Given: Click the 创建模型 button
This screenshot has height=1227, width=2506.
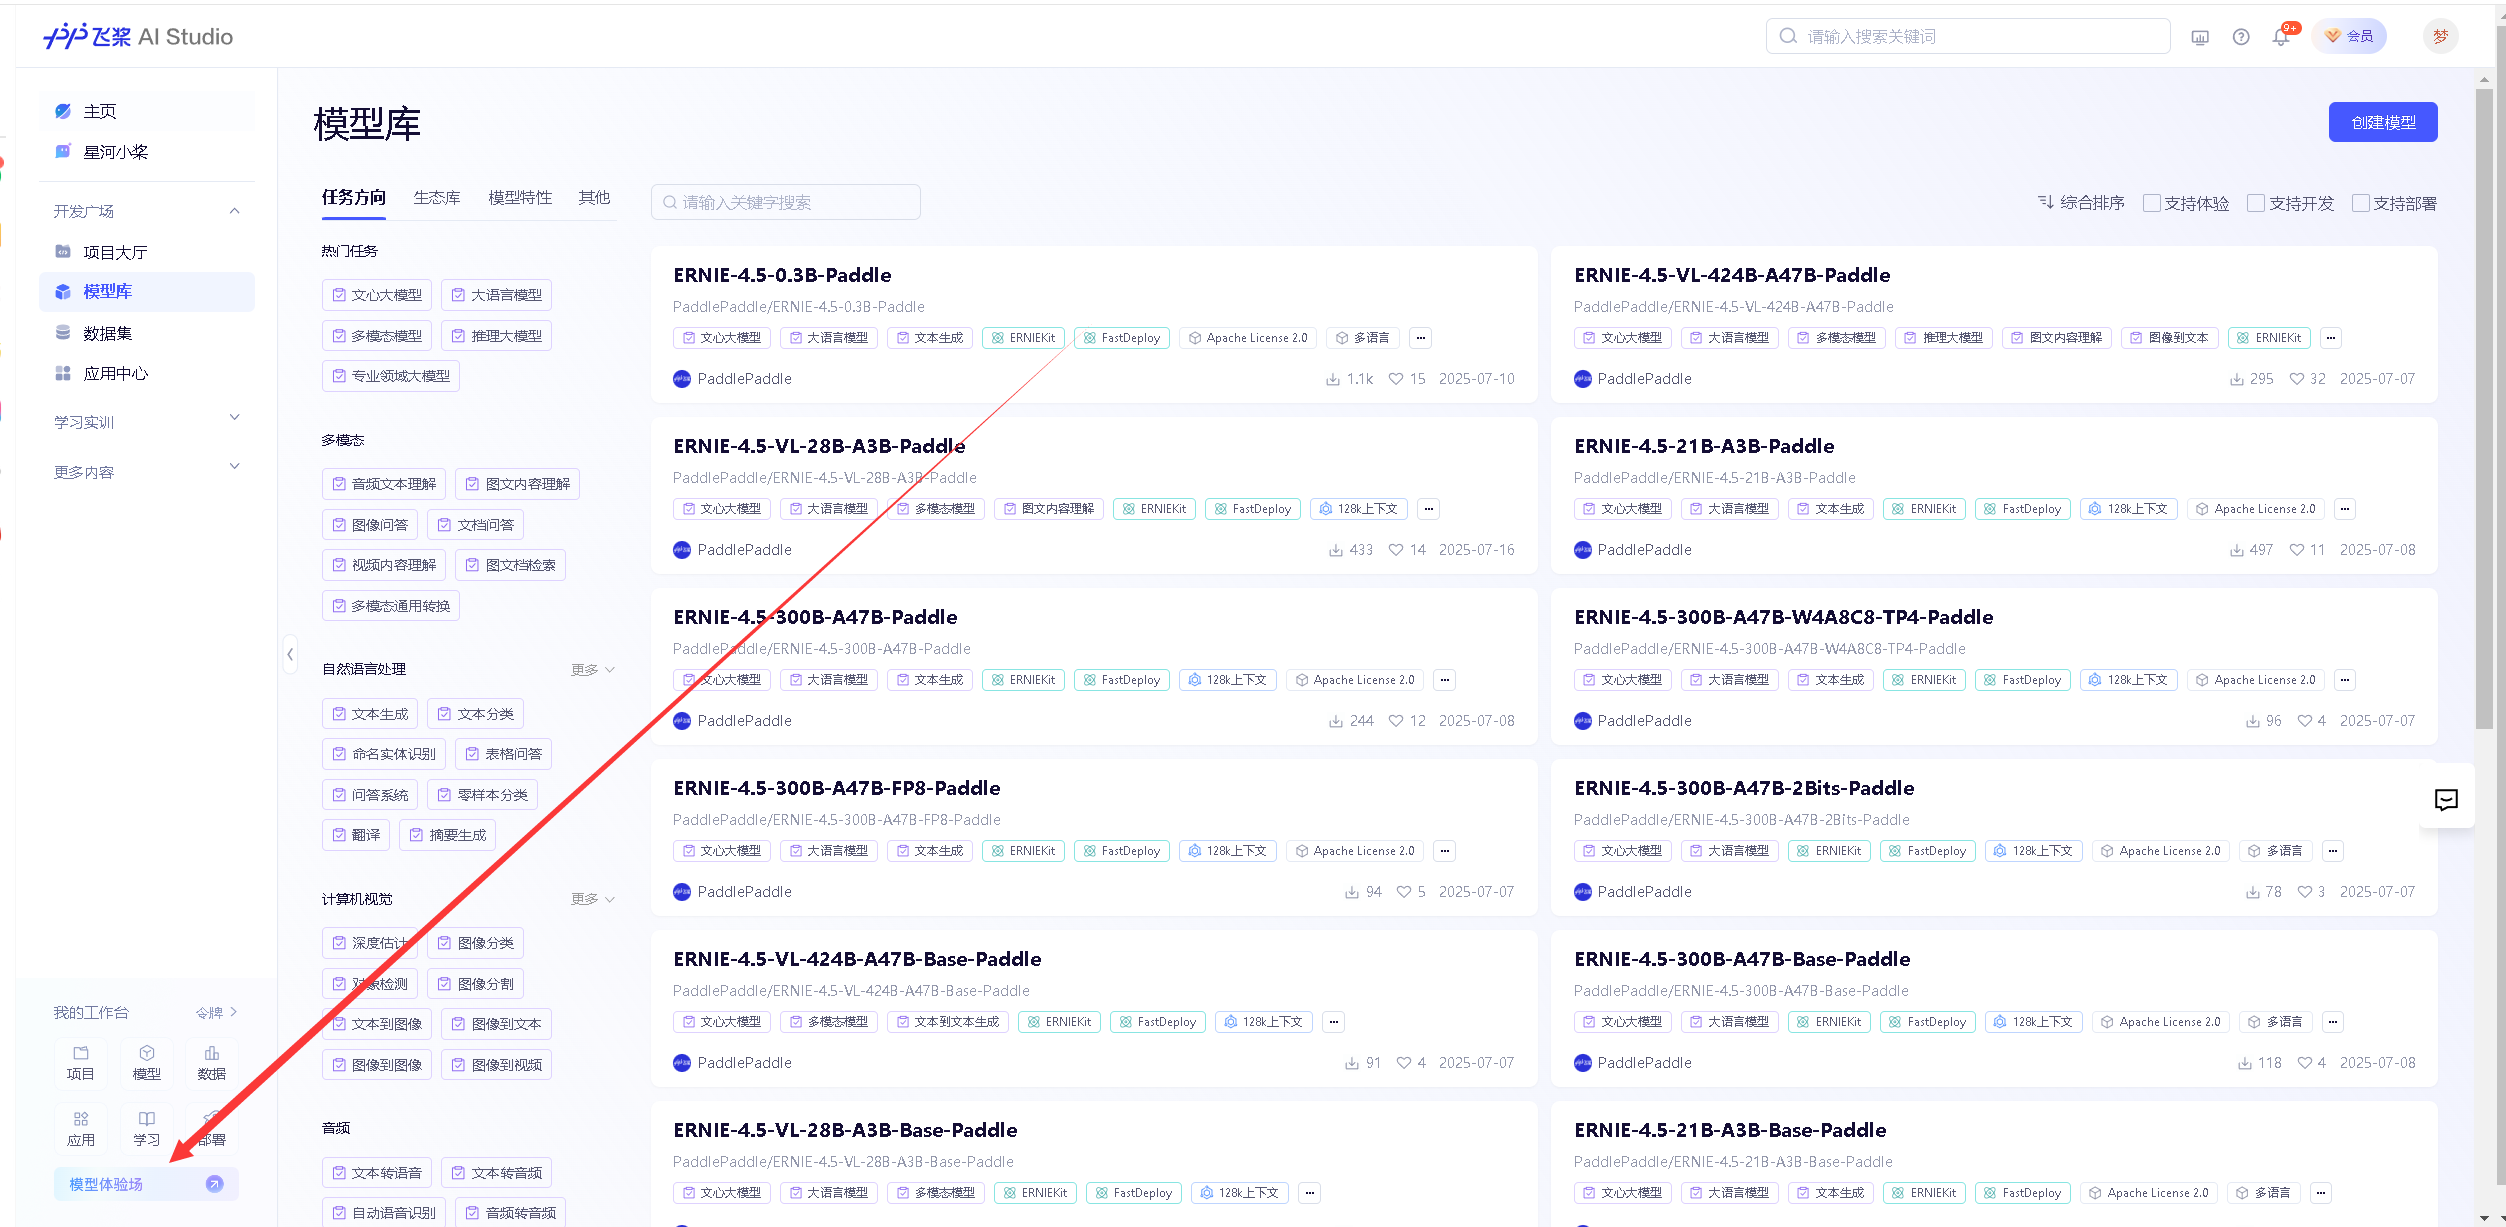Looking at the screenshot, I should (2383, 122).
